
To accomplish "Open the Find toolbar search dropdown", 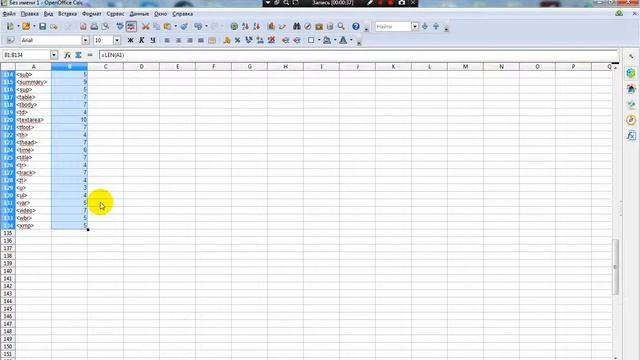I will pyautogui.click(x=415, y=27).
